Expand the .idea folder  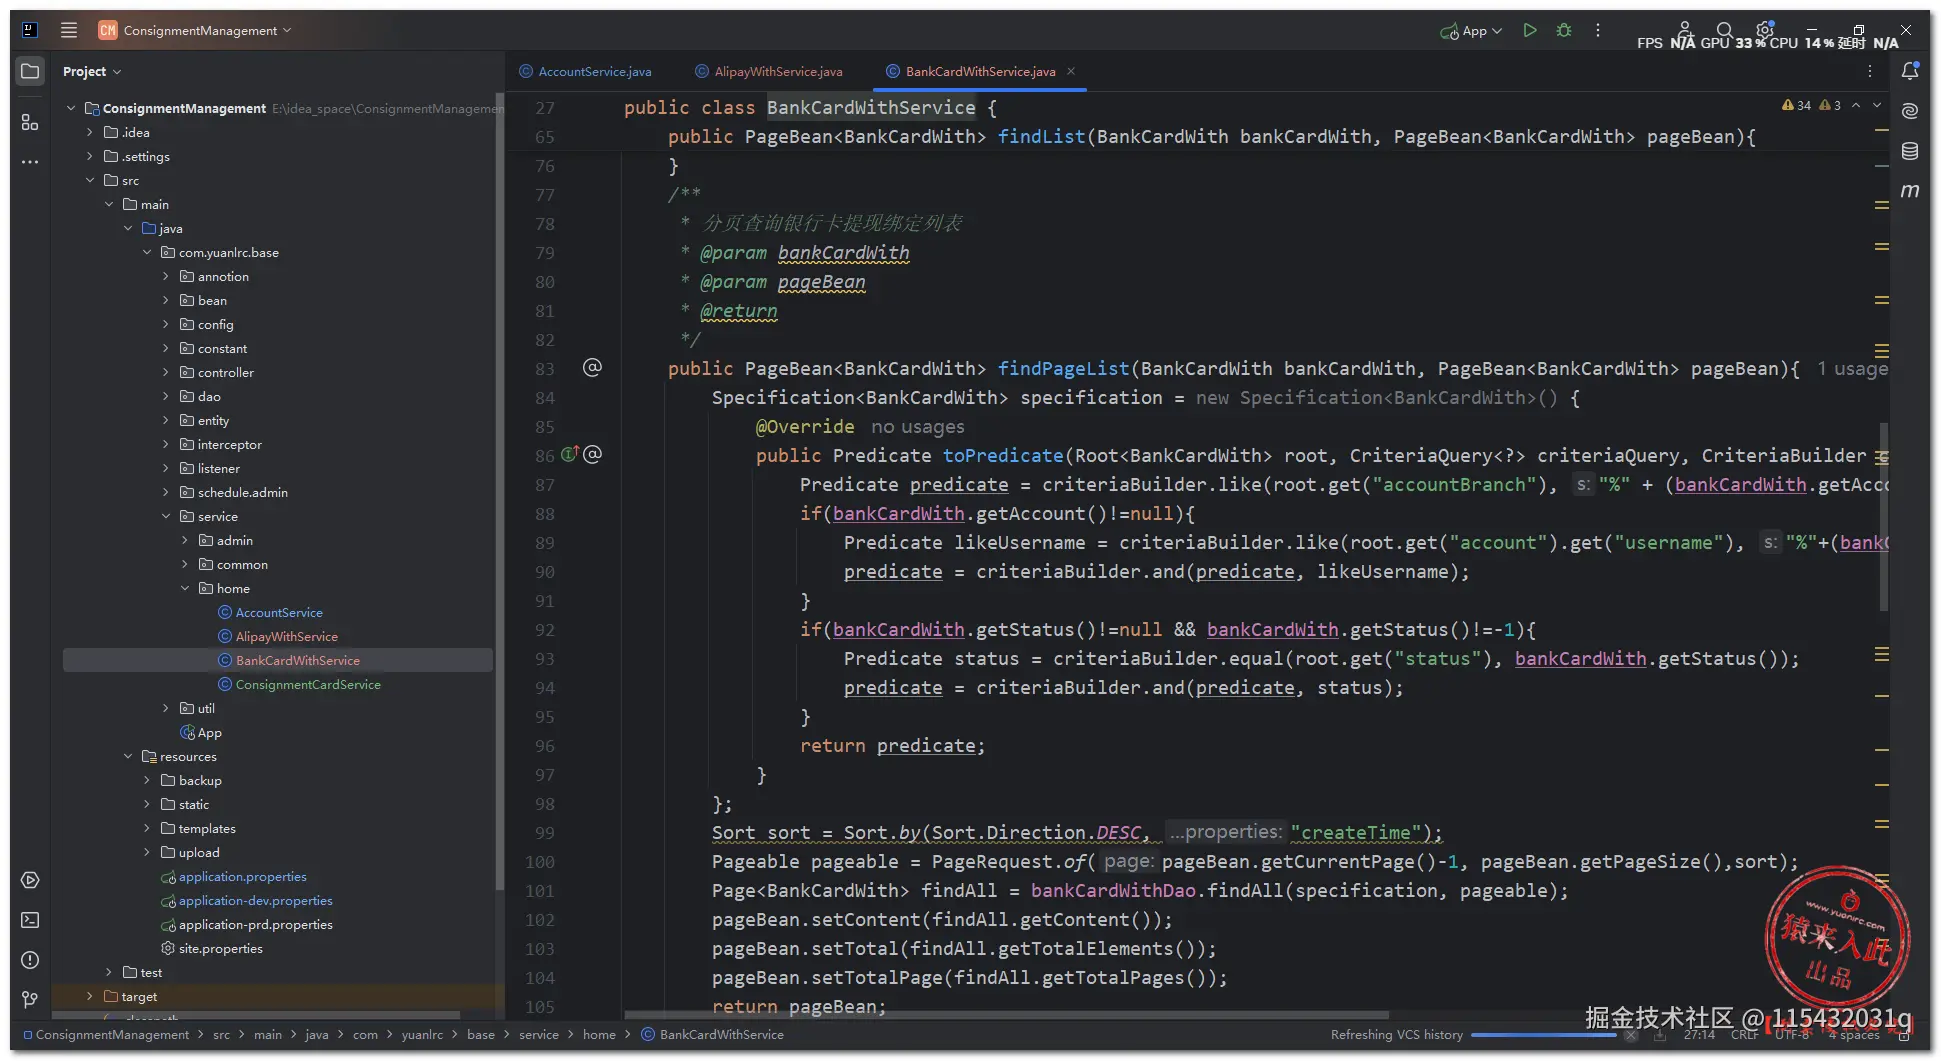coord(90,132)
